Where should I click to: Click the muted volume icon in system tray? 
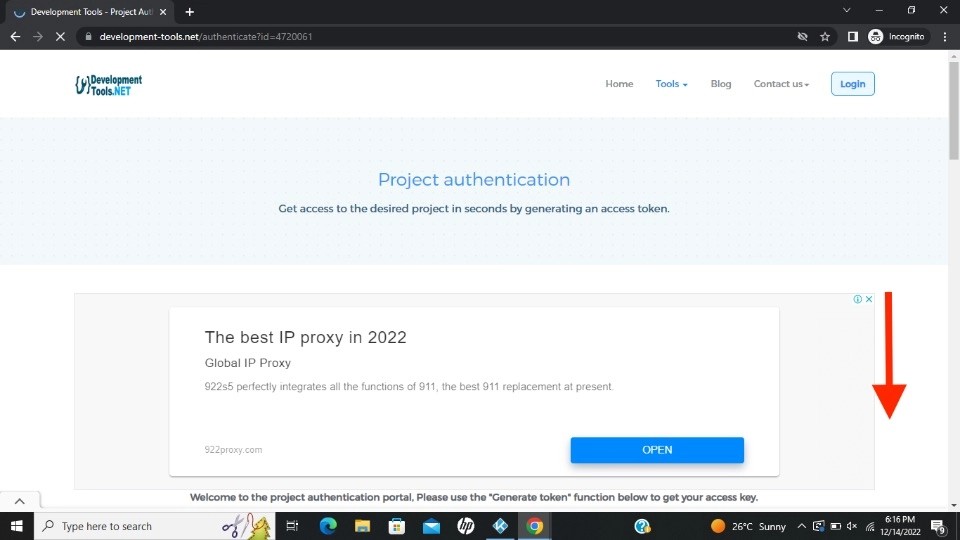[852, 526]
